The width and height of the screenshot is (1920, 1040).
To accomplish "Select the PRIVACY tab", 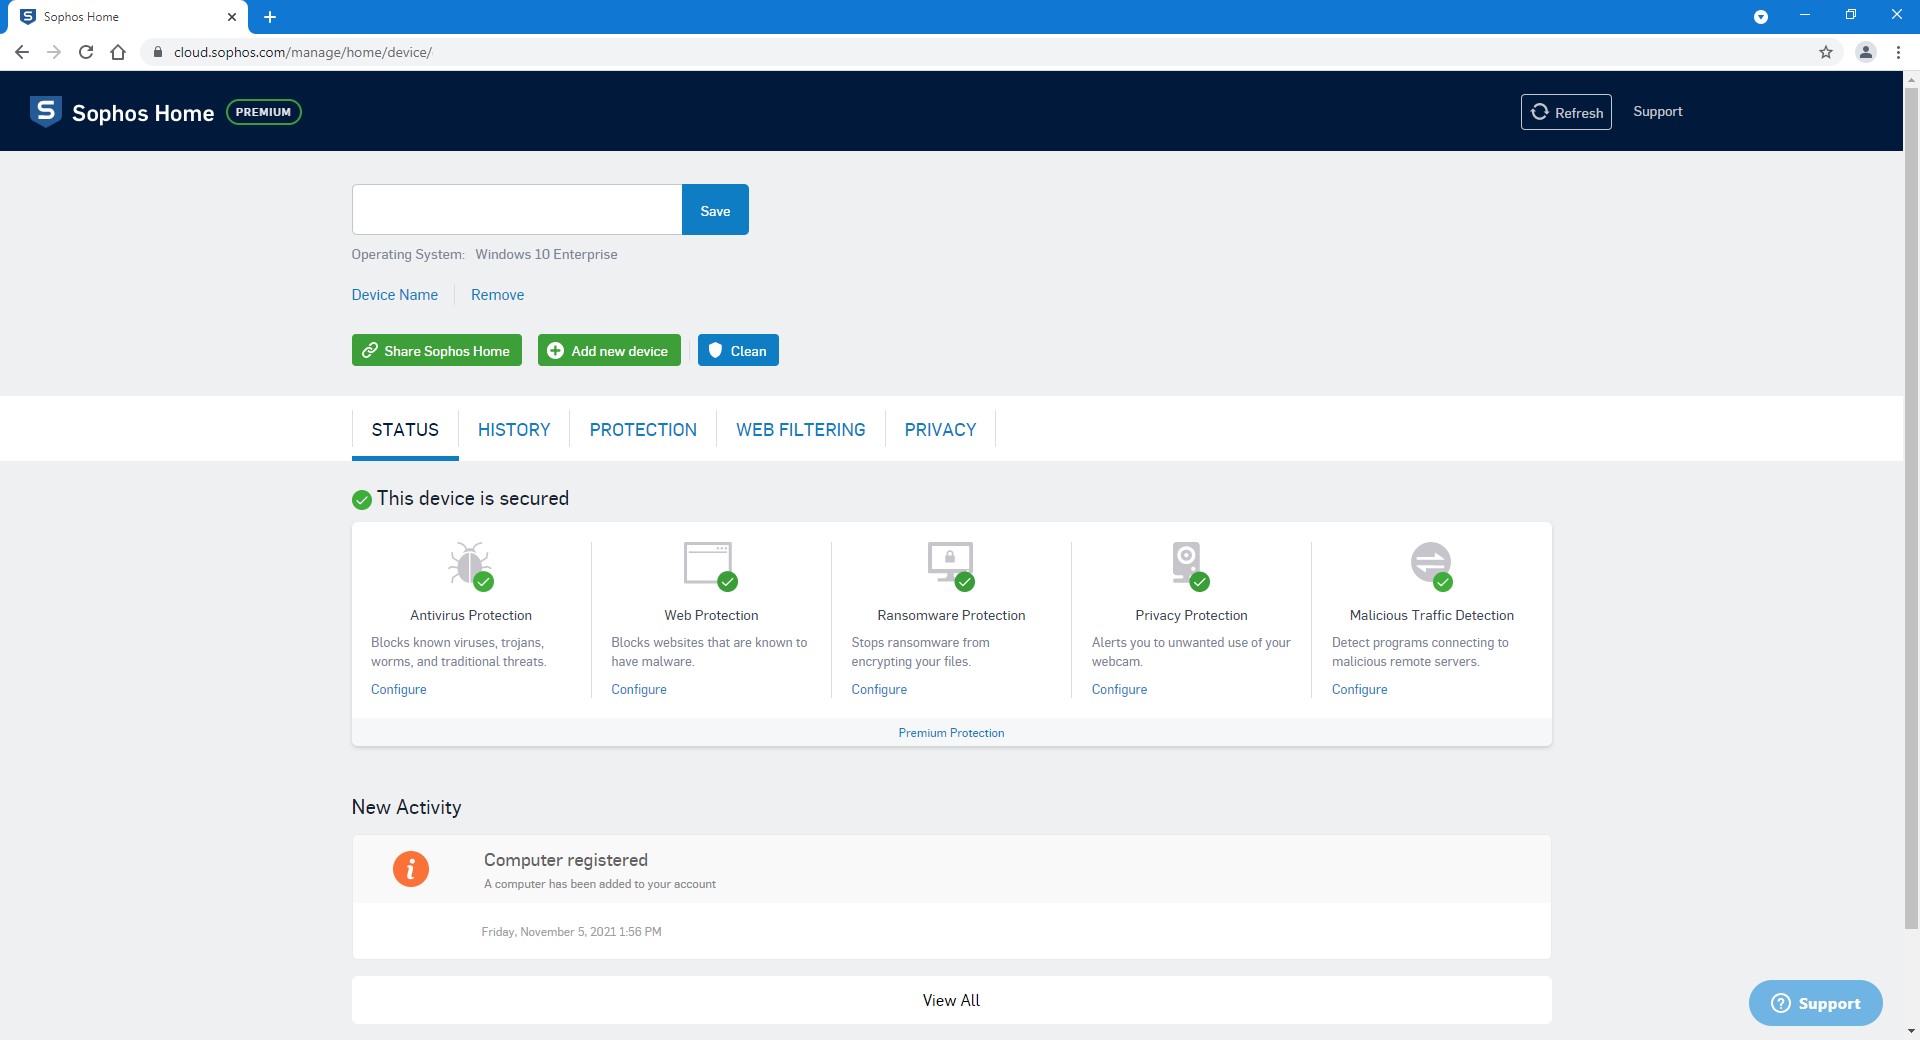I will tap(940, 430).
